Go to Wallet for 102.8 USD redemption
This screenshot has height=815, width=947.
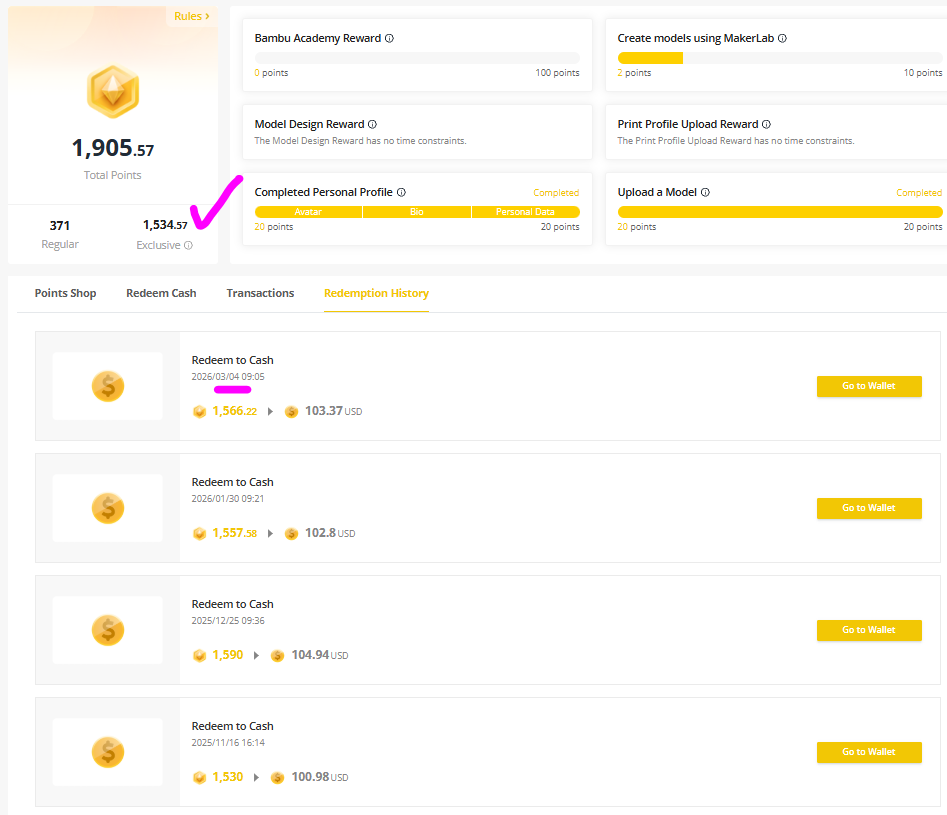point(868,508)
